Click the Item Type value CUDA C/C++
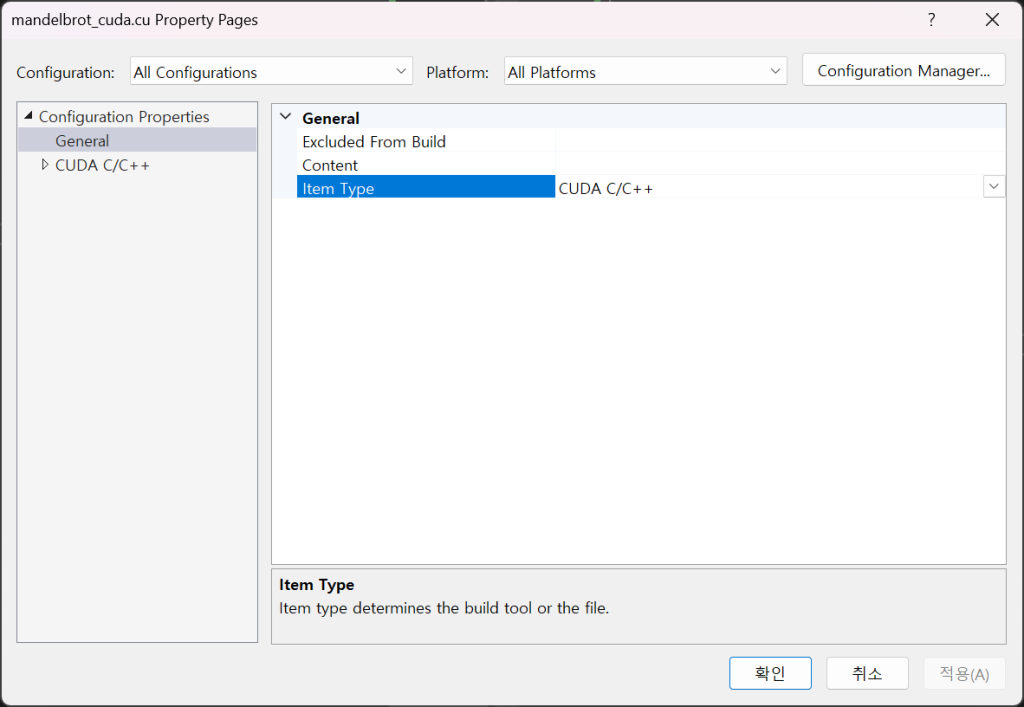Viewport: 1024px width, 707px height. 606,188
